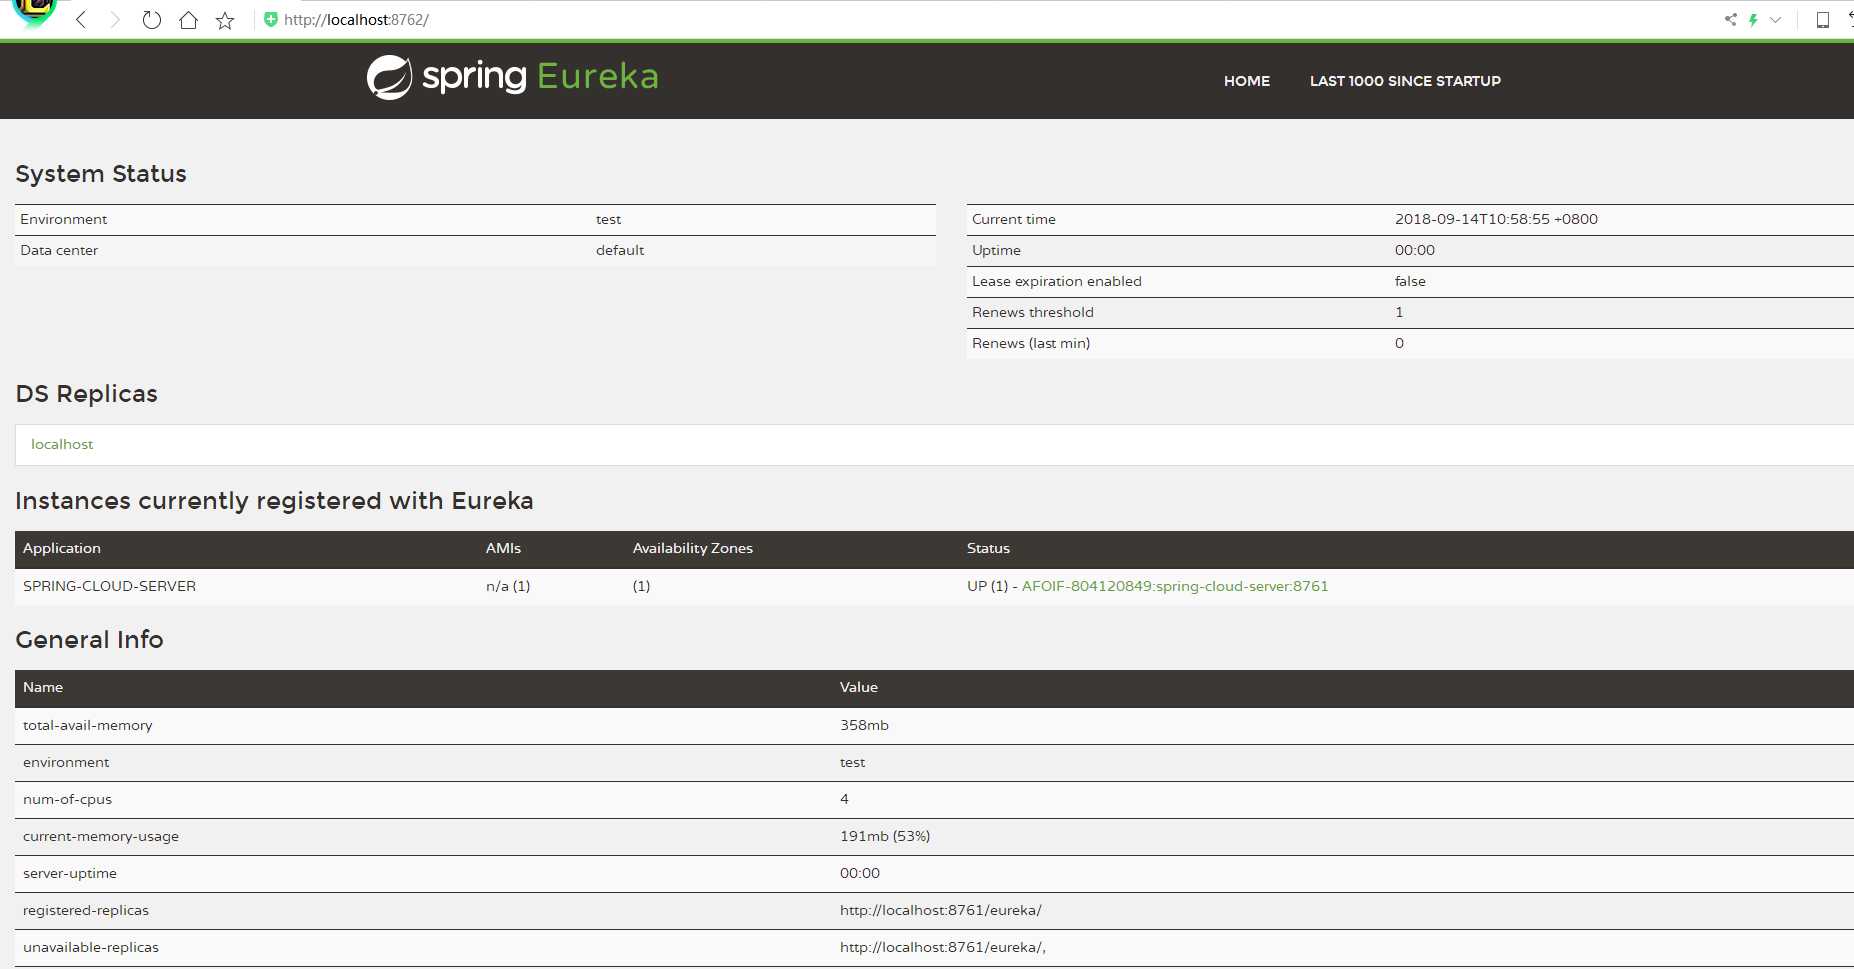1854x969 pixels.
Task: Select the Data center label
Action: [x=59, y=250]
